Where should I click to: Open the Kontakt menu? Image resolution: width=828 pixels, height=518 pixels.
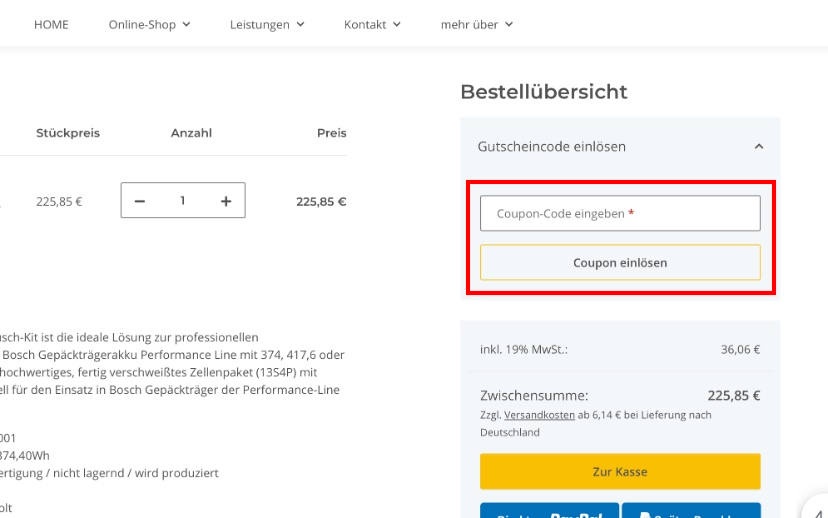[x=372, y=25]
